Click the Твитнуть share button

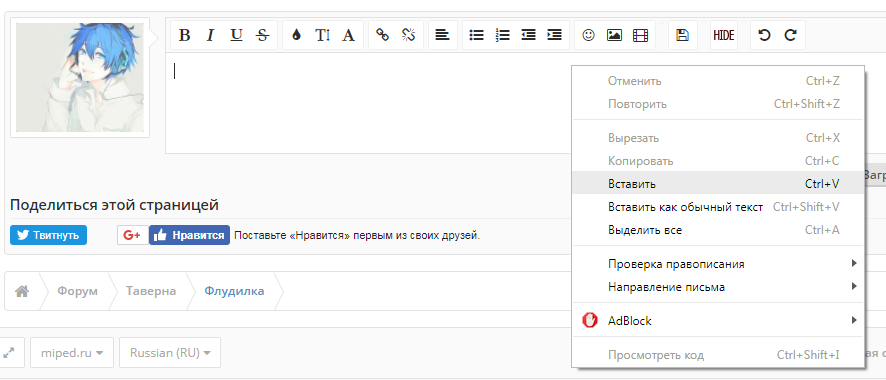pyautogui.click(x=48, y=235)
